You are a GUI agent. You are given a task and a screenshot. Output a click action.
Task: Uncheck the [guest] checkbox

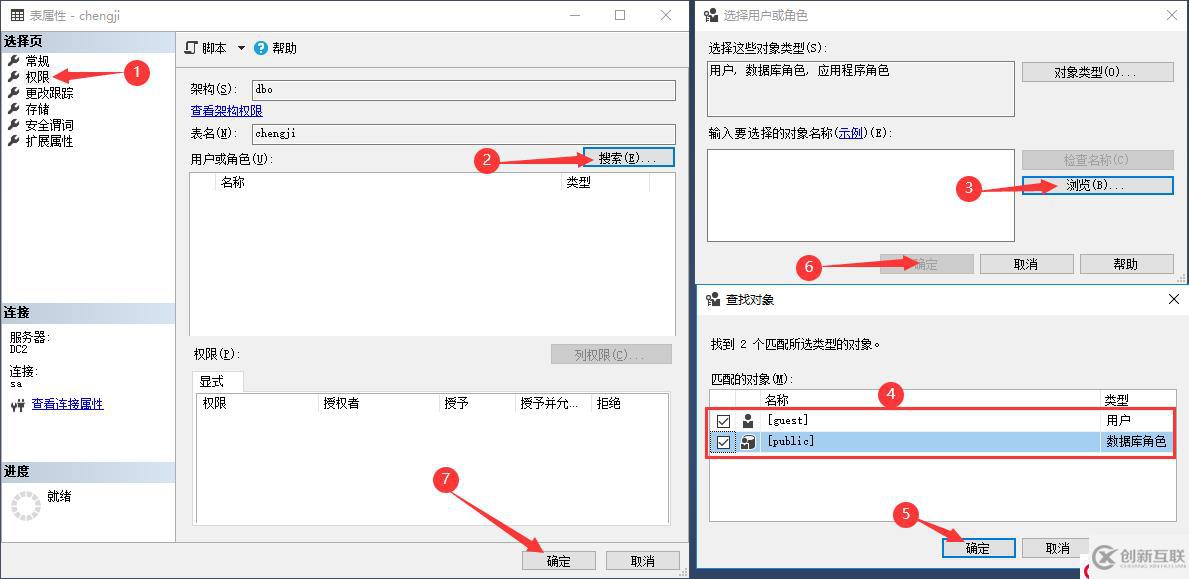click(x=724, y=420)
